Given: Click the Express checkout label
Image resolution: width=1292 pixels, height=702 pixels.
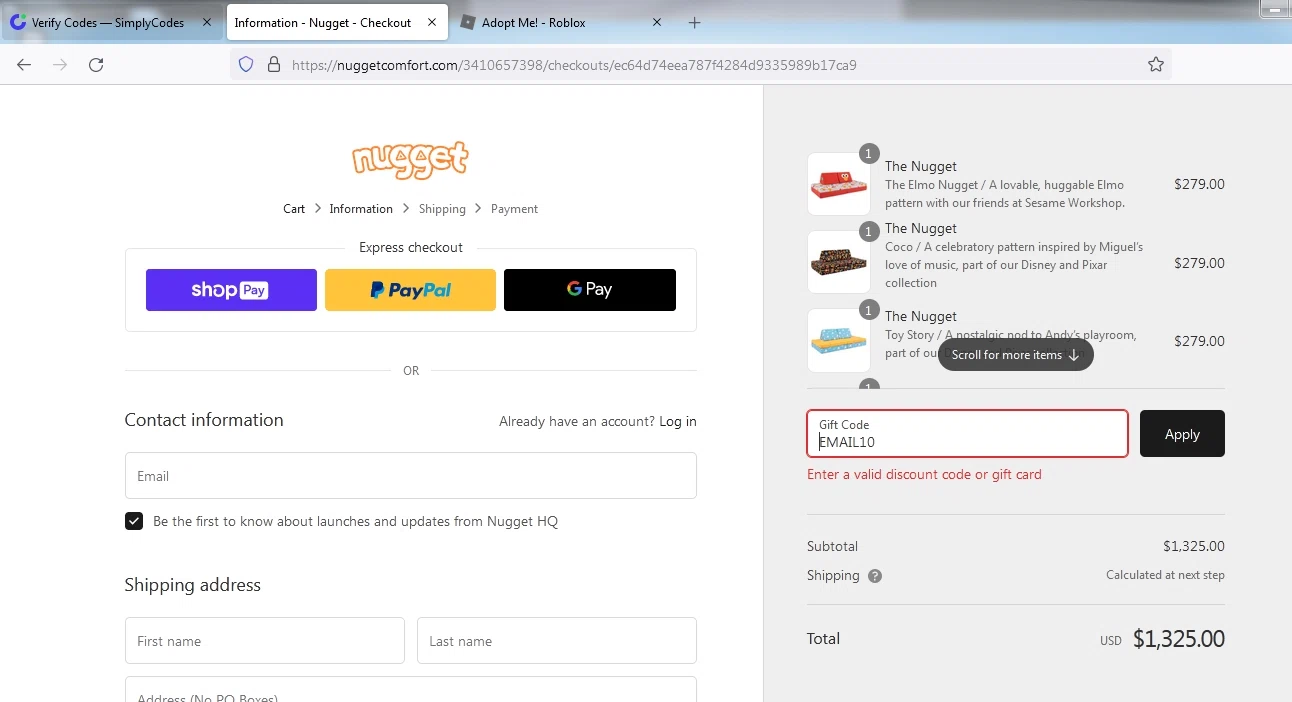Looking at the screenshot, I should 411,247.
